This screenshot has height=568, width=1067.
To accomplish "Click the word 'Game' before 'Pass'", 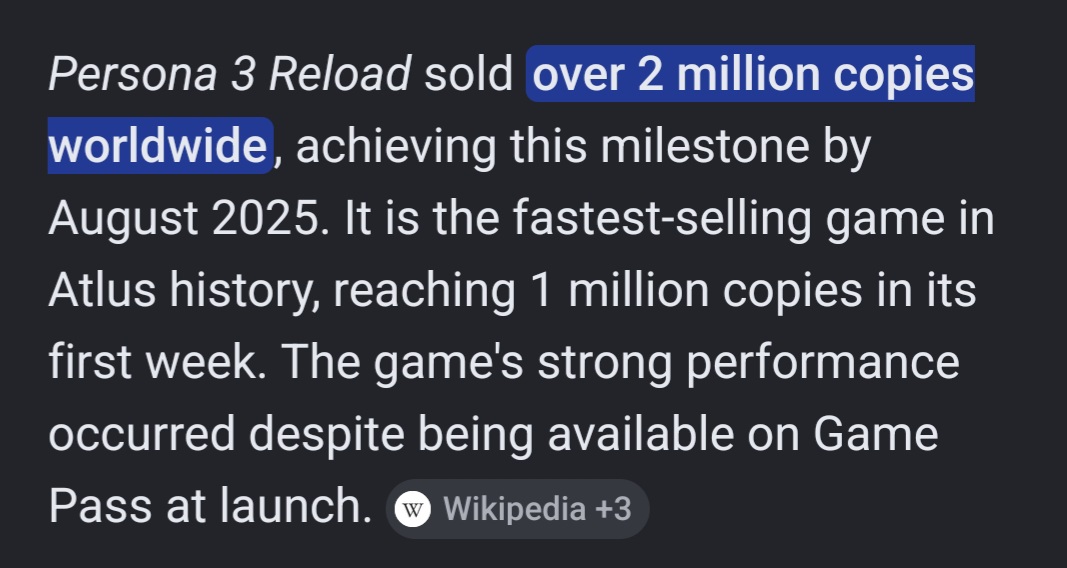I will [x=876, y=434].
